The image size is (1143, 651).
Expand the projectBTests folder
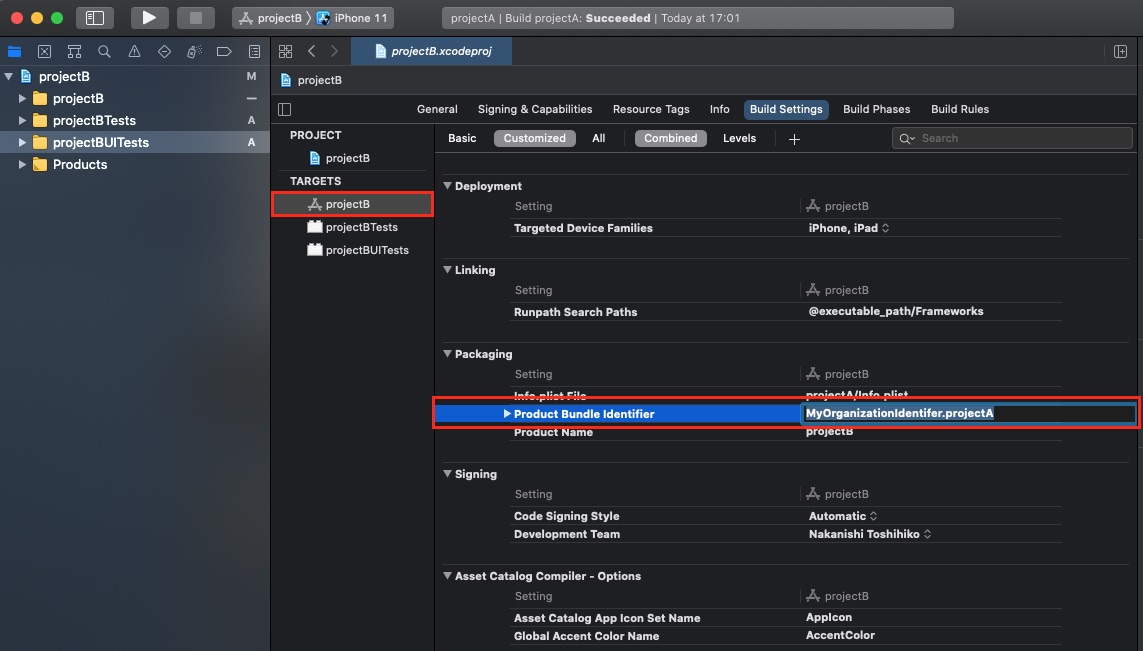22,120
